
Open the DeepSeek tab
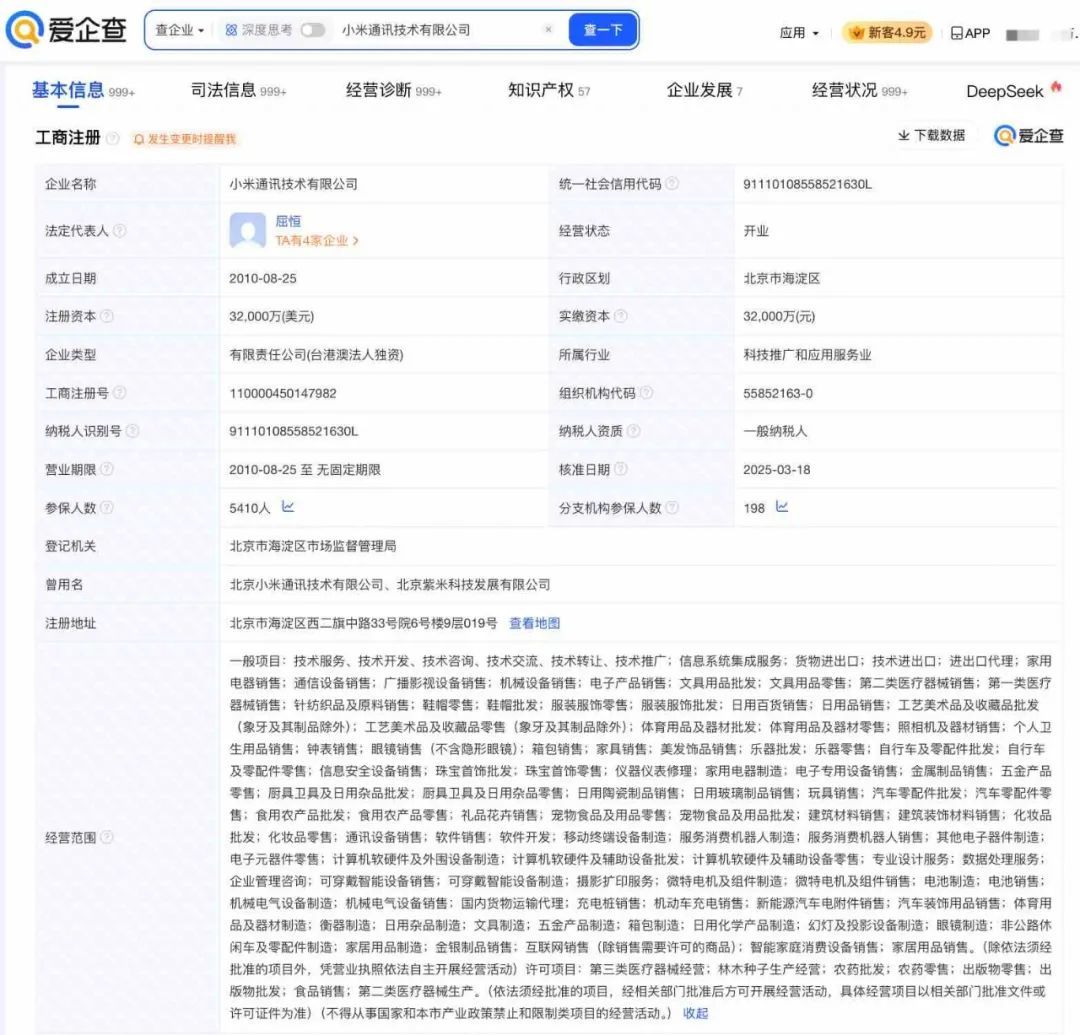coord(1012,91)
